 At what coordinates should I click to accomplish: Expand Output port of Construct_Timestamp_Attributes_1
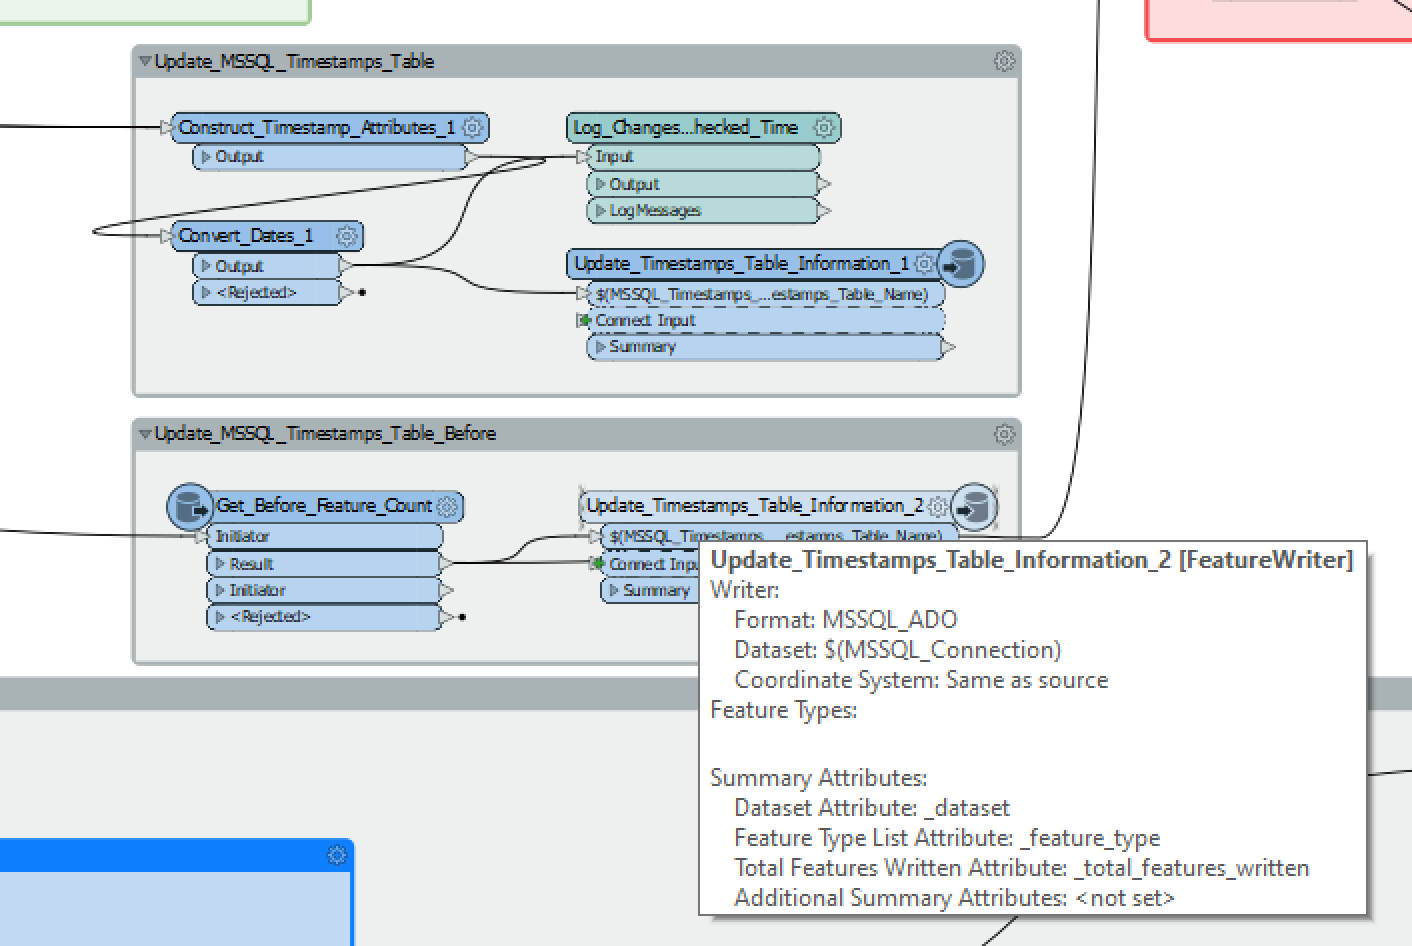click(206, 157)
